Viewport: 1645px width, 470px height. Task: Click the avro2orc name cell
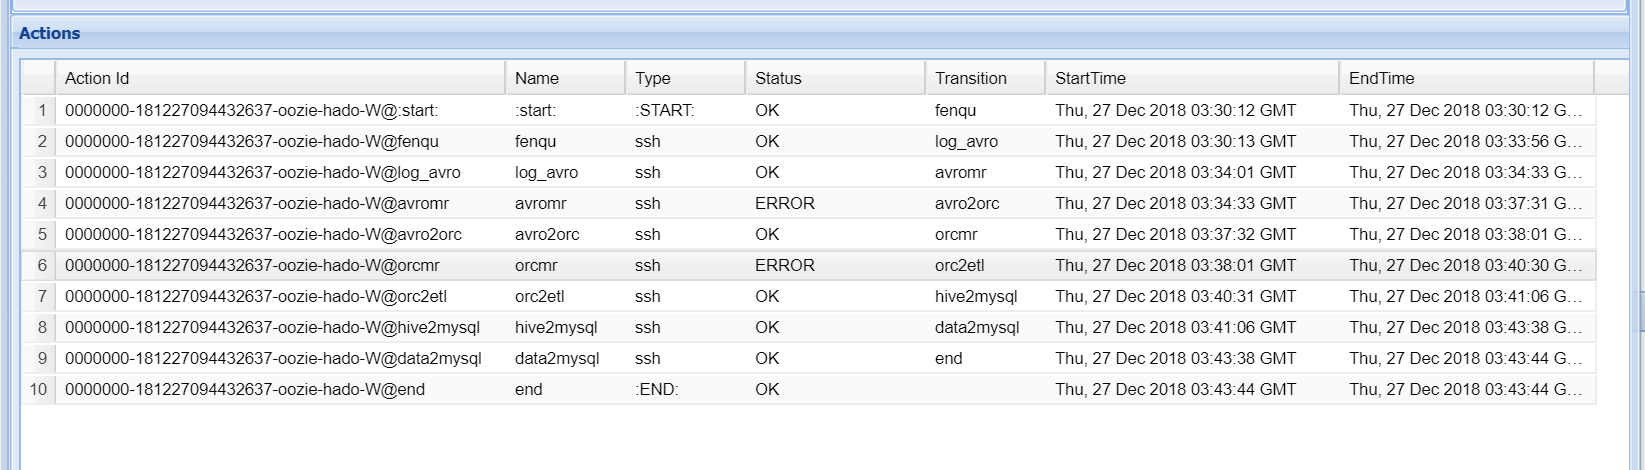tap(547, 234)
